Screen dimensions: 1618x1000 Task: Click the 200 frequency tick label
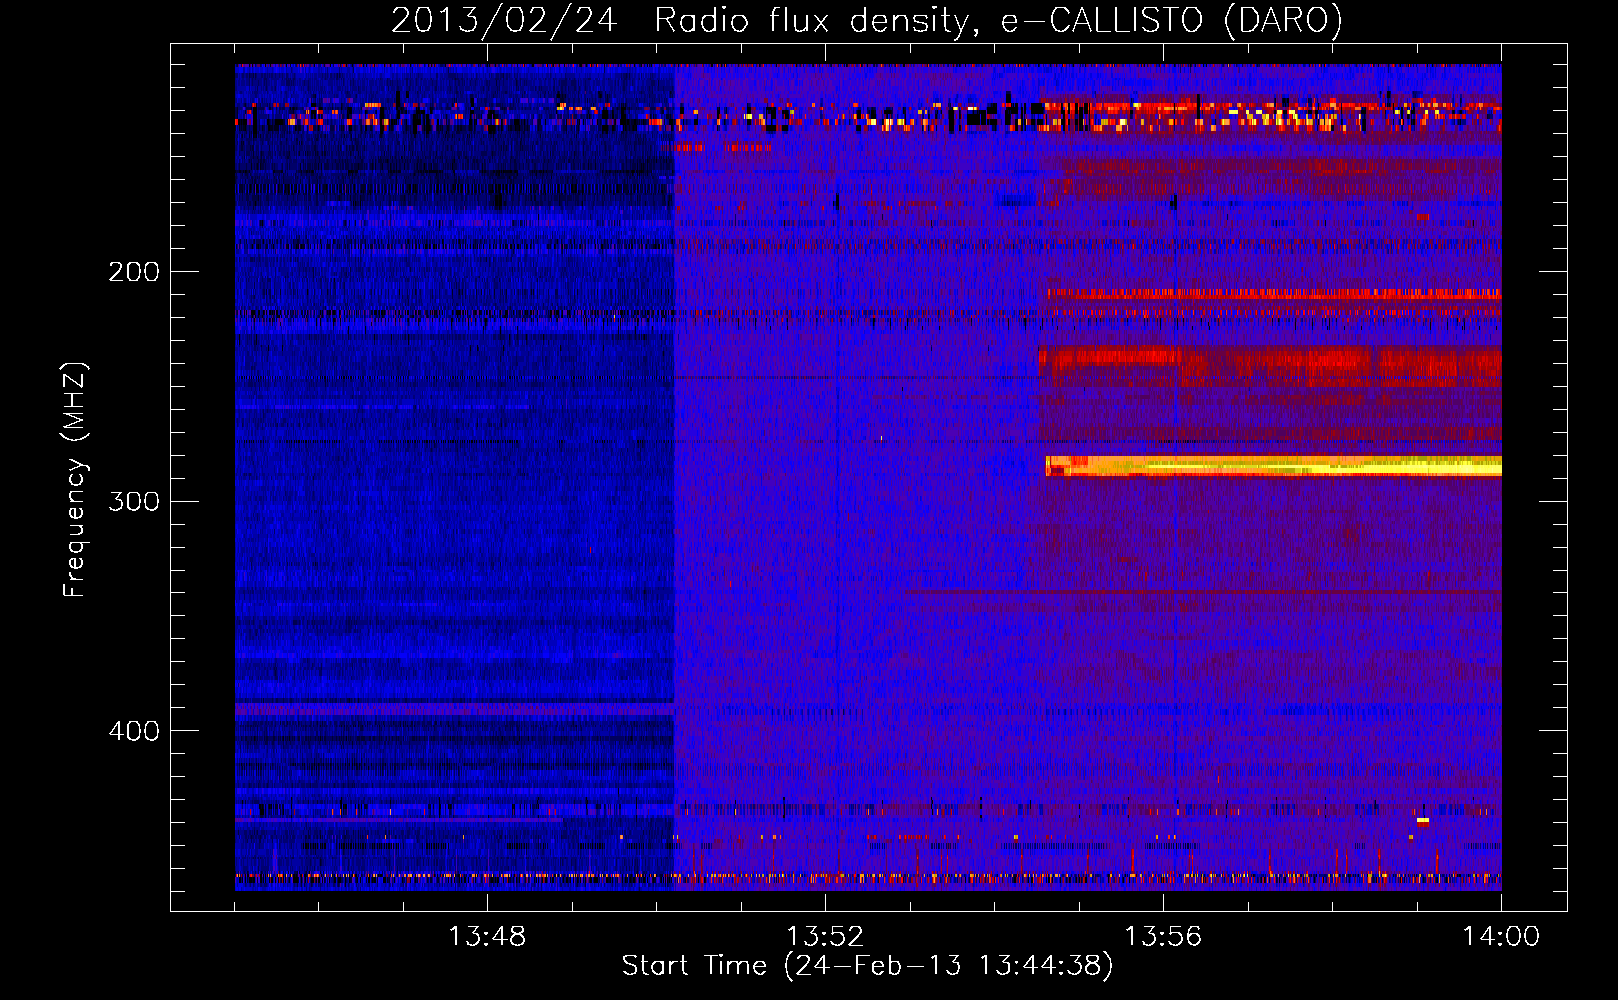click(134, 271)
